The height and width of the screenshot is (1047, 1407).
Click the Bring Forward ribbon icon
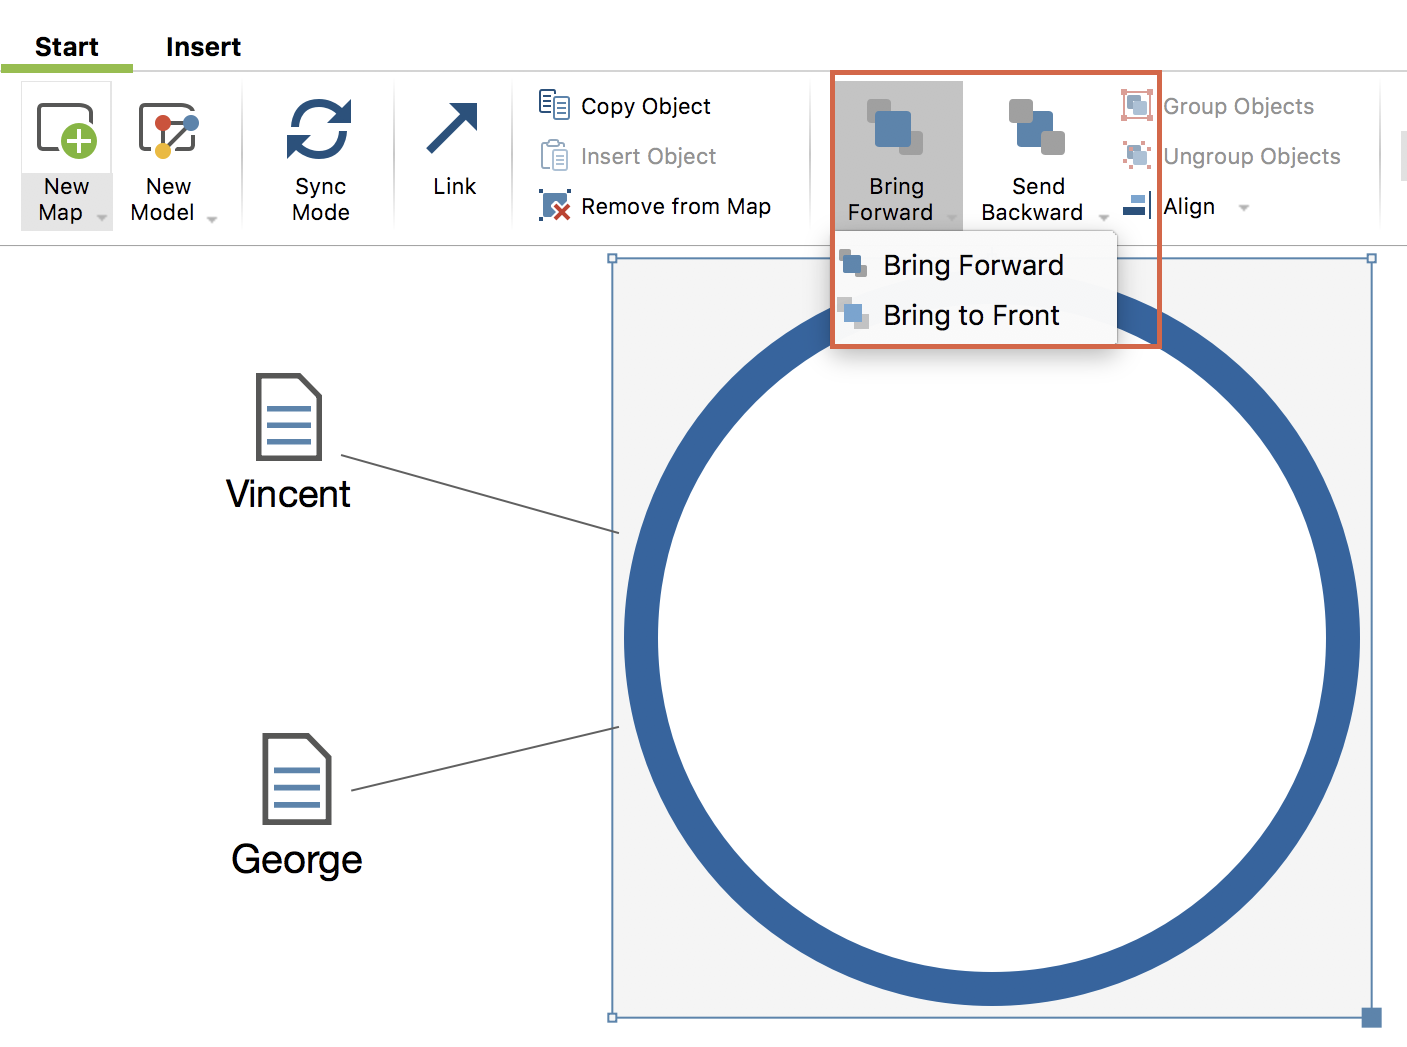[x=895, y=130]
